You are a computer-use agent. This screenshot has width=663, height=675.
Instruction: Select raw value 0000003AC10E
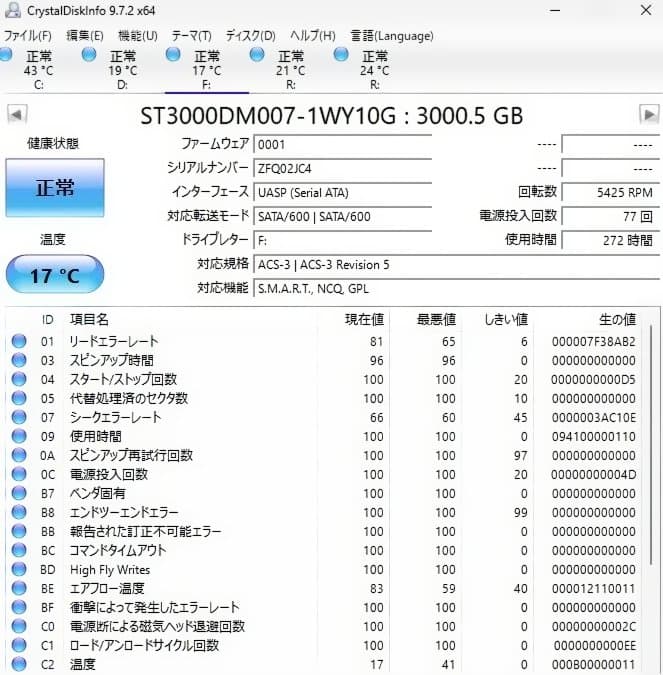coord(594,417)
